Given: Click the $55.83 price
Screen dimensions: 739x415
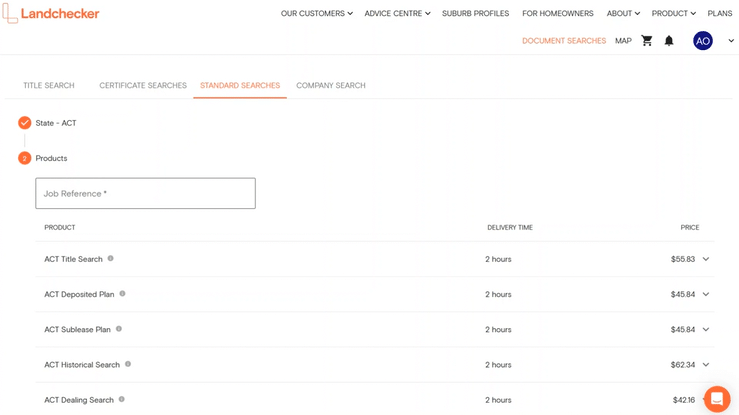Looking at the screenshot, I should coord(683,259).
